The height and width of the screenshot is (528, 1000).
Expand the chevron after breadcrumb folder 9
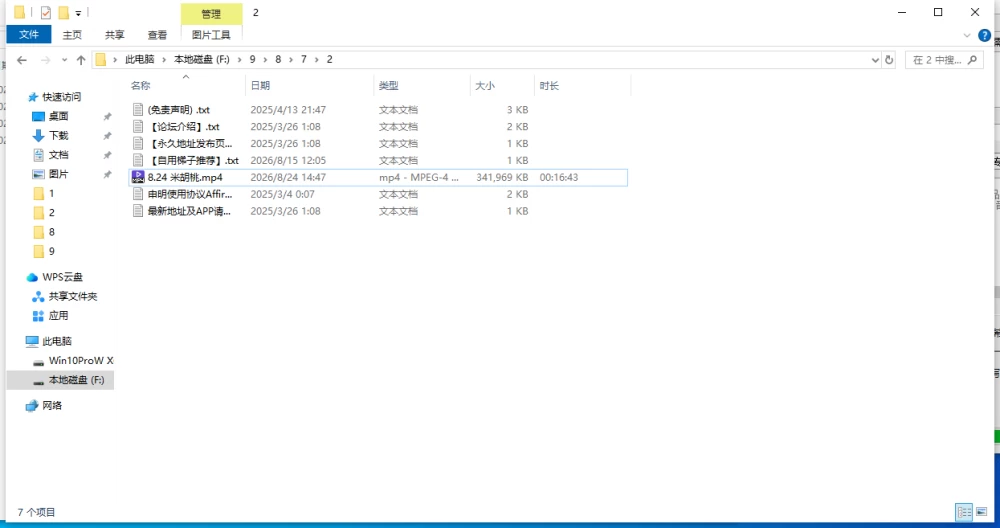click(265, 59)
